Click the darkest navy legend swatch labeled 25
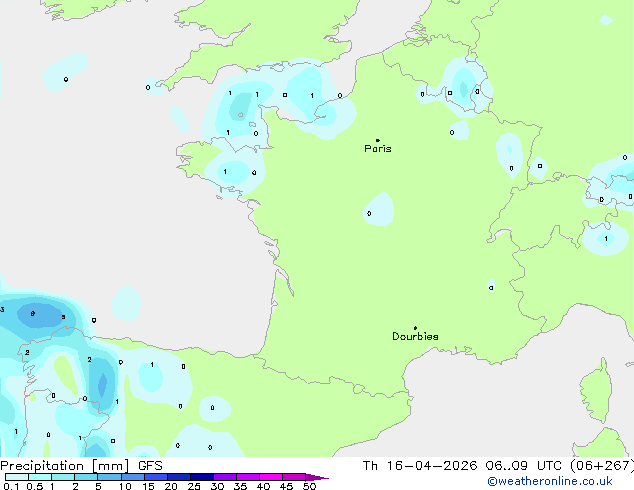This screenshot has height=490, width=634. tap(202, 477)
